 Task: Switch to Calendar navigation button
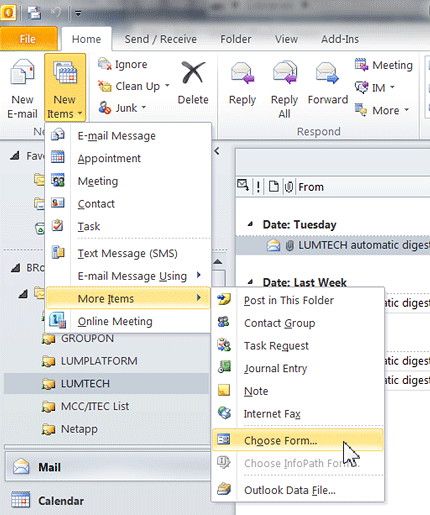[x=107, y=501]
